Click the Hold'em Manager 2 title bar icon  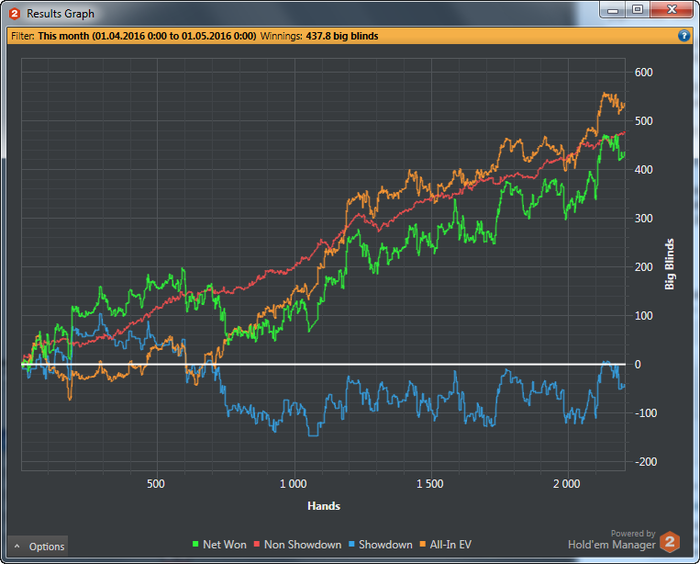pyautogui.click(x=15, y=14)
